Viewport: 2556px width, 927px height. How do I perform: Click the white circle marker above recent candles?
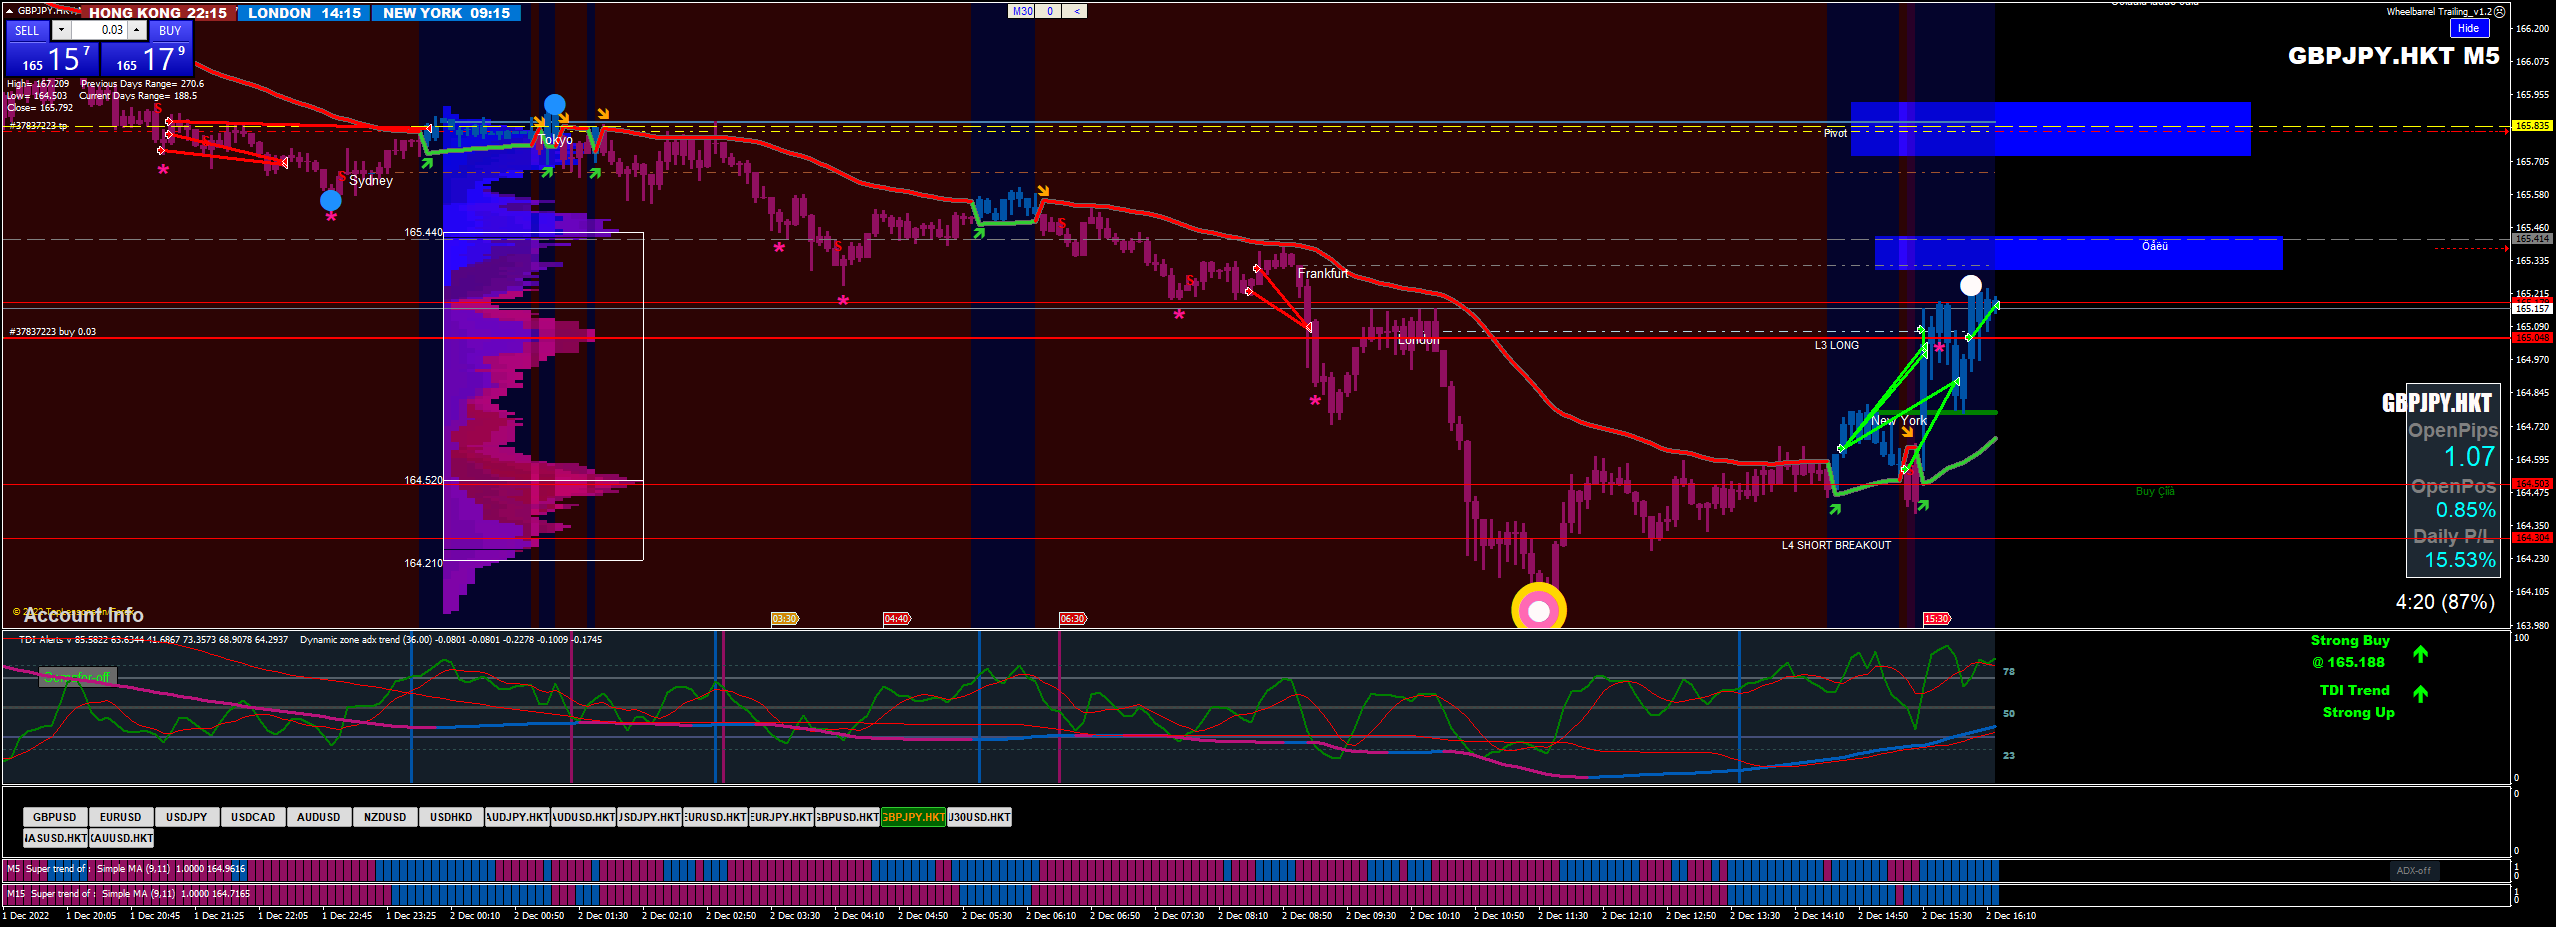pos(1970,285)
